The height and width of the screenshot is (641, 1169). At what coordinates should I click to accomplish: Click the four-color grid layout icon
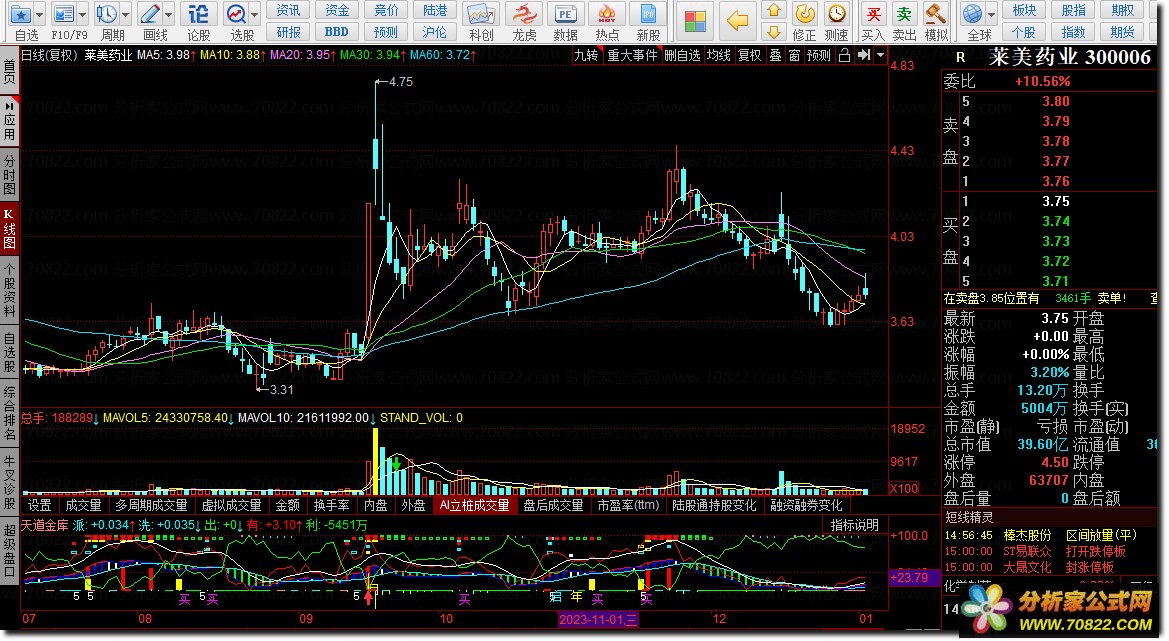click(696, 21)
